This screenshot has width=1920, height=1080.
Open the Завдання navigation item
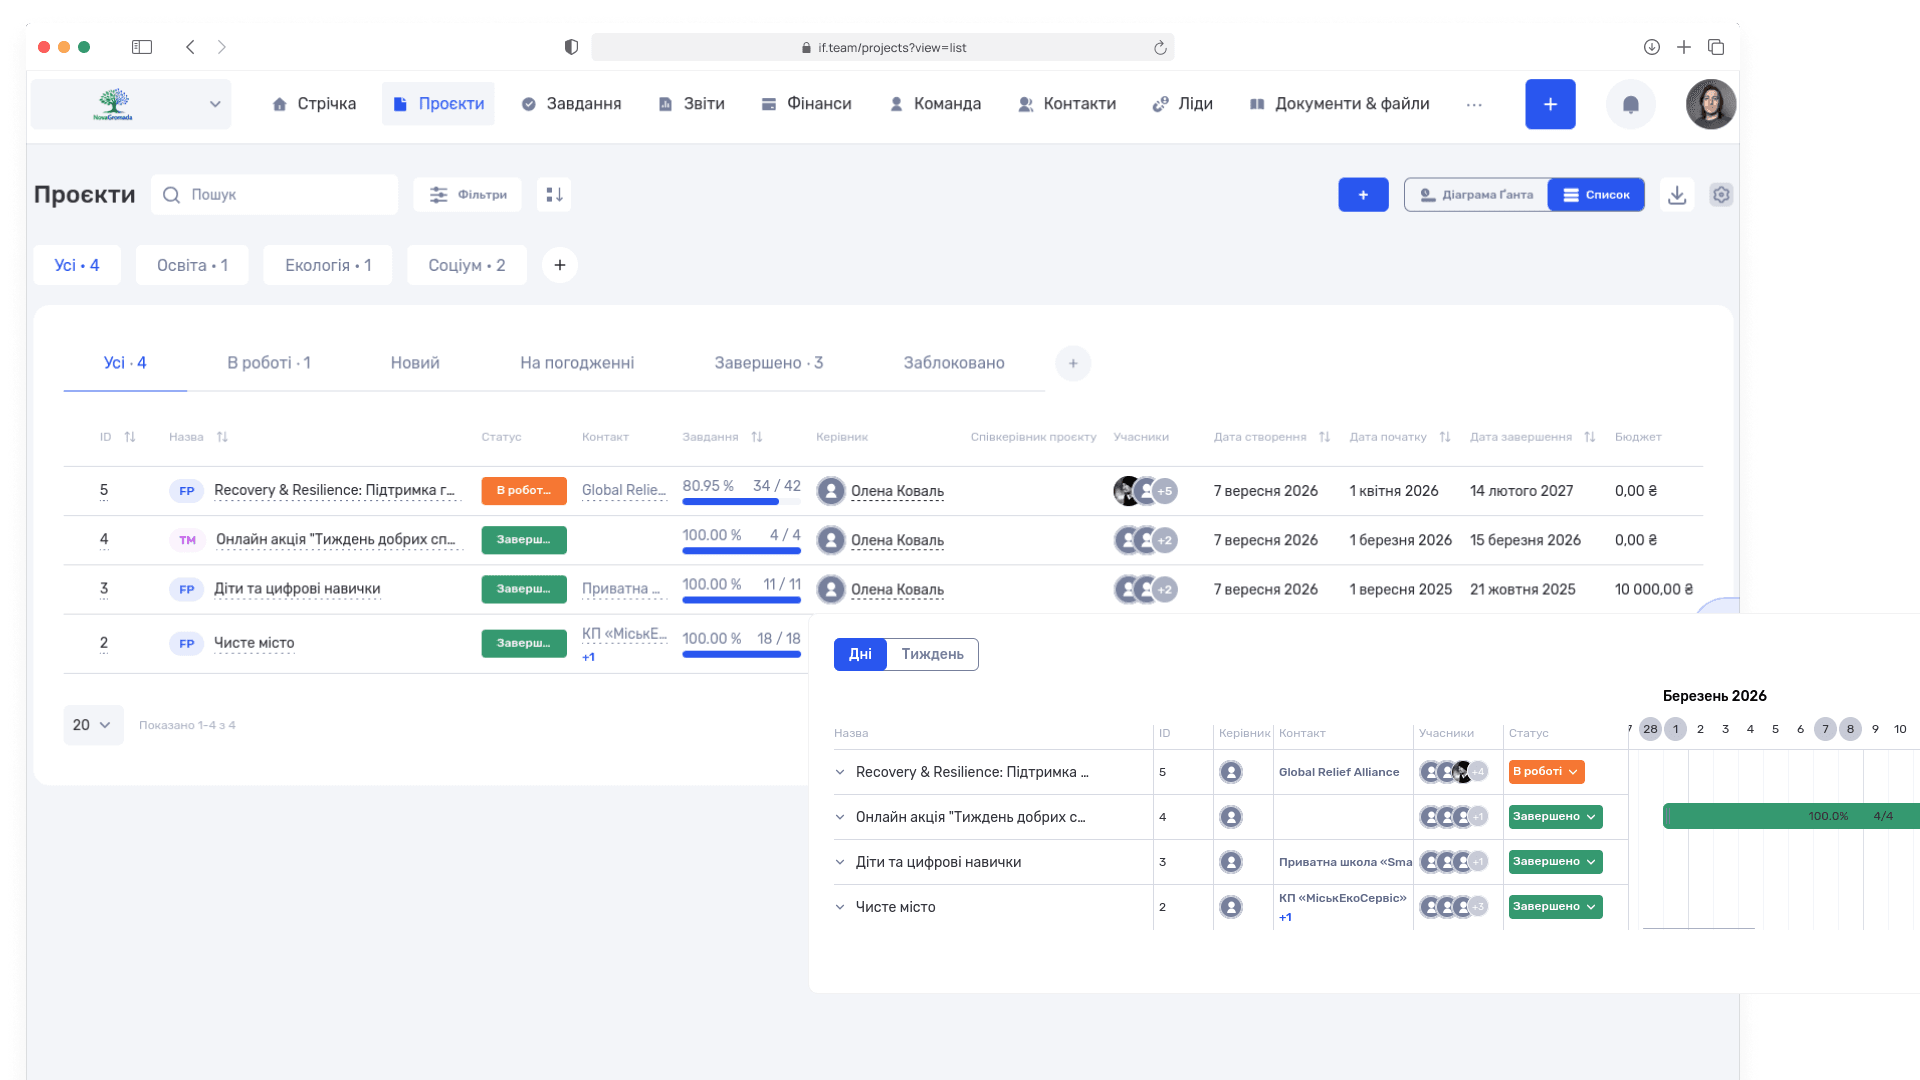point(571,104)
